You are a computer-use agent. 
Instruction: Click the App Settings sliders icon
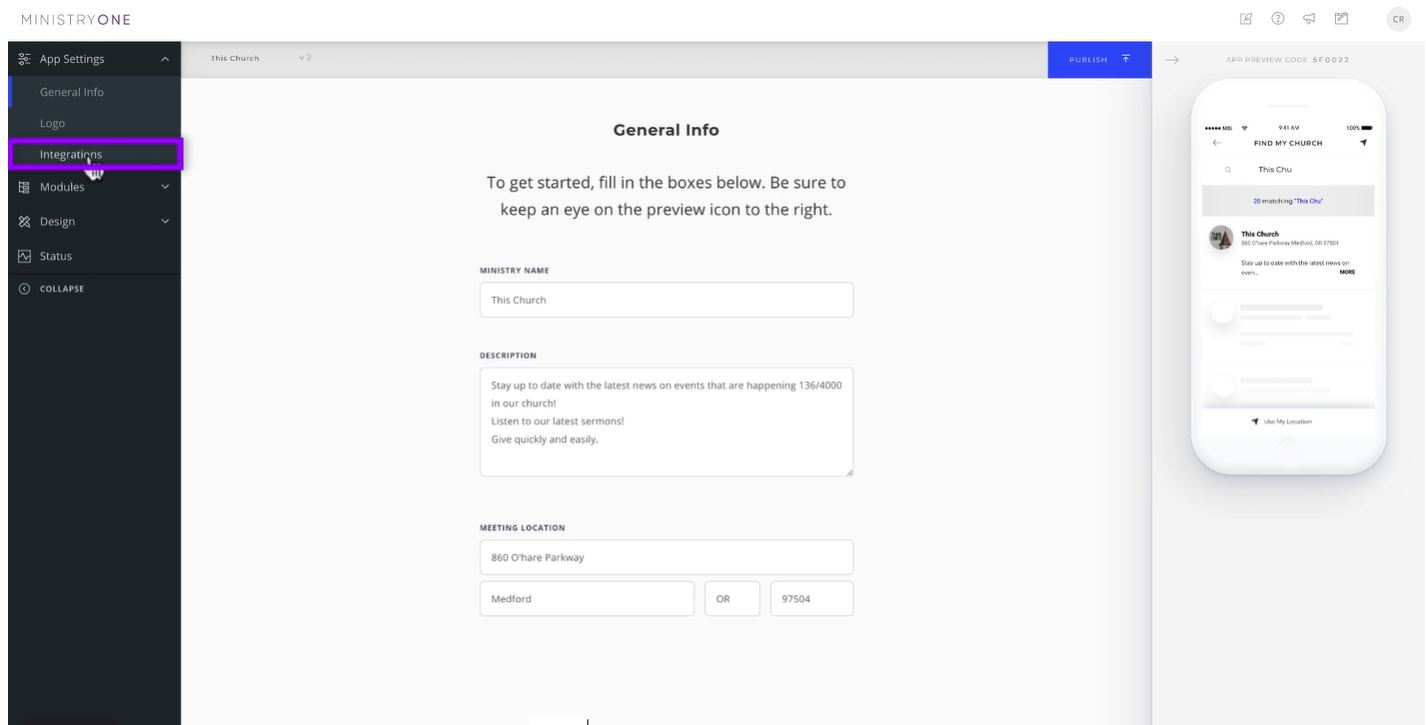tap(24, 59)
